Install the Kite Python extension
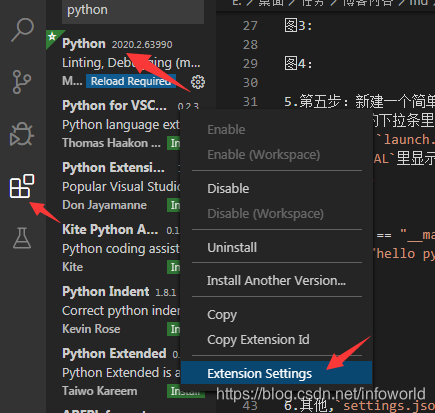 (x=174, y=267)
